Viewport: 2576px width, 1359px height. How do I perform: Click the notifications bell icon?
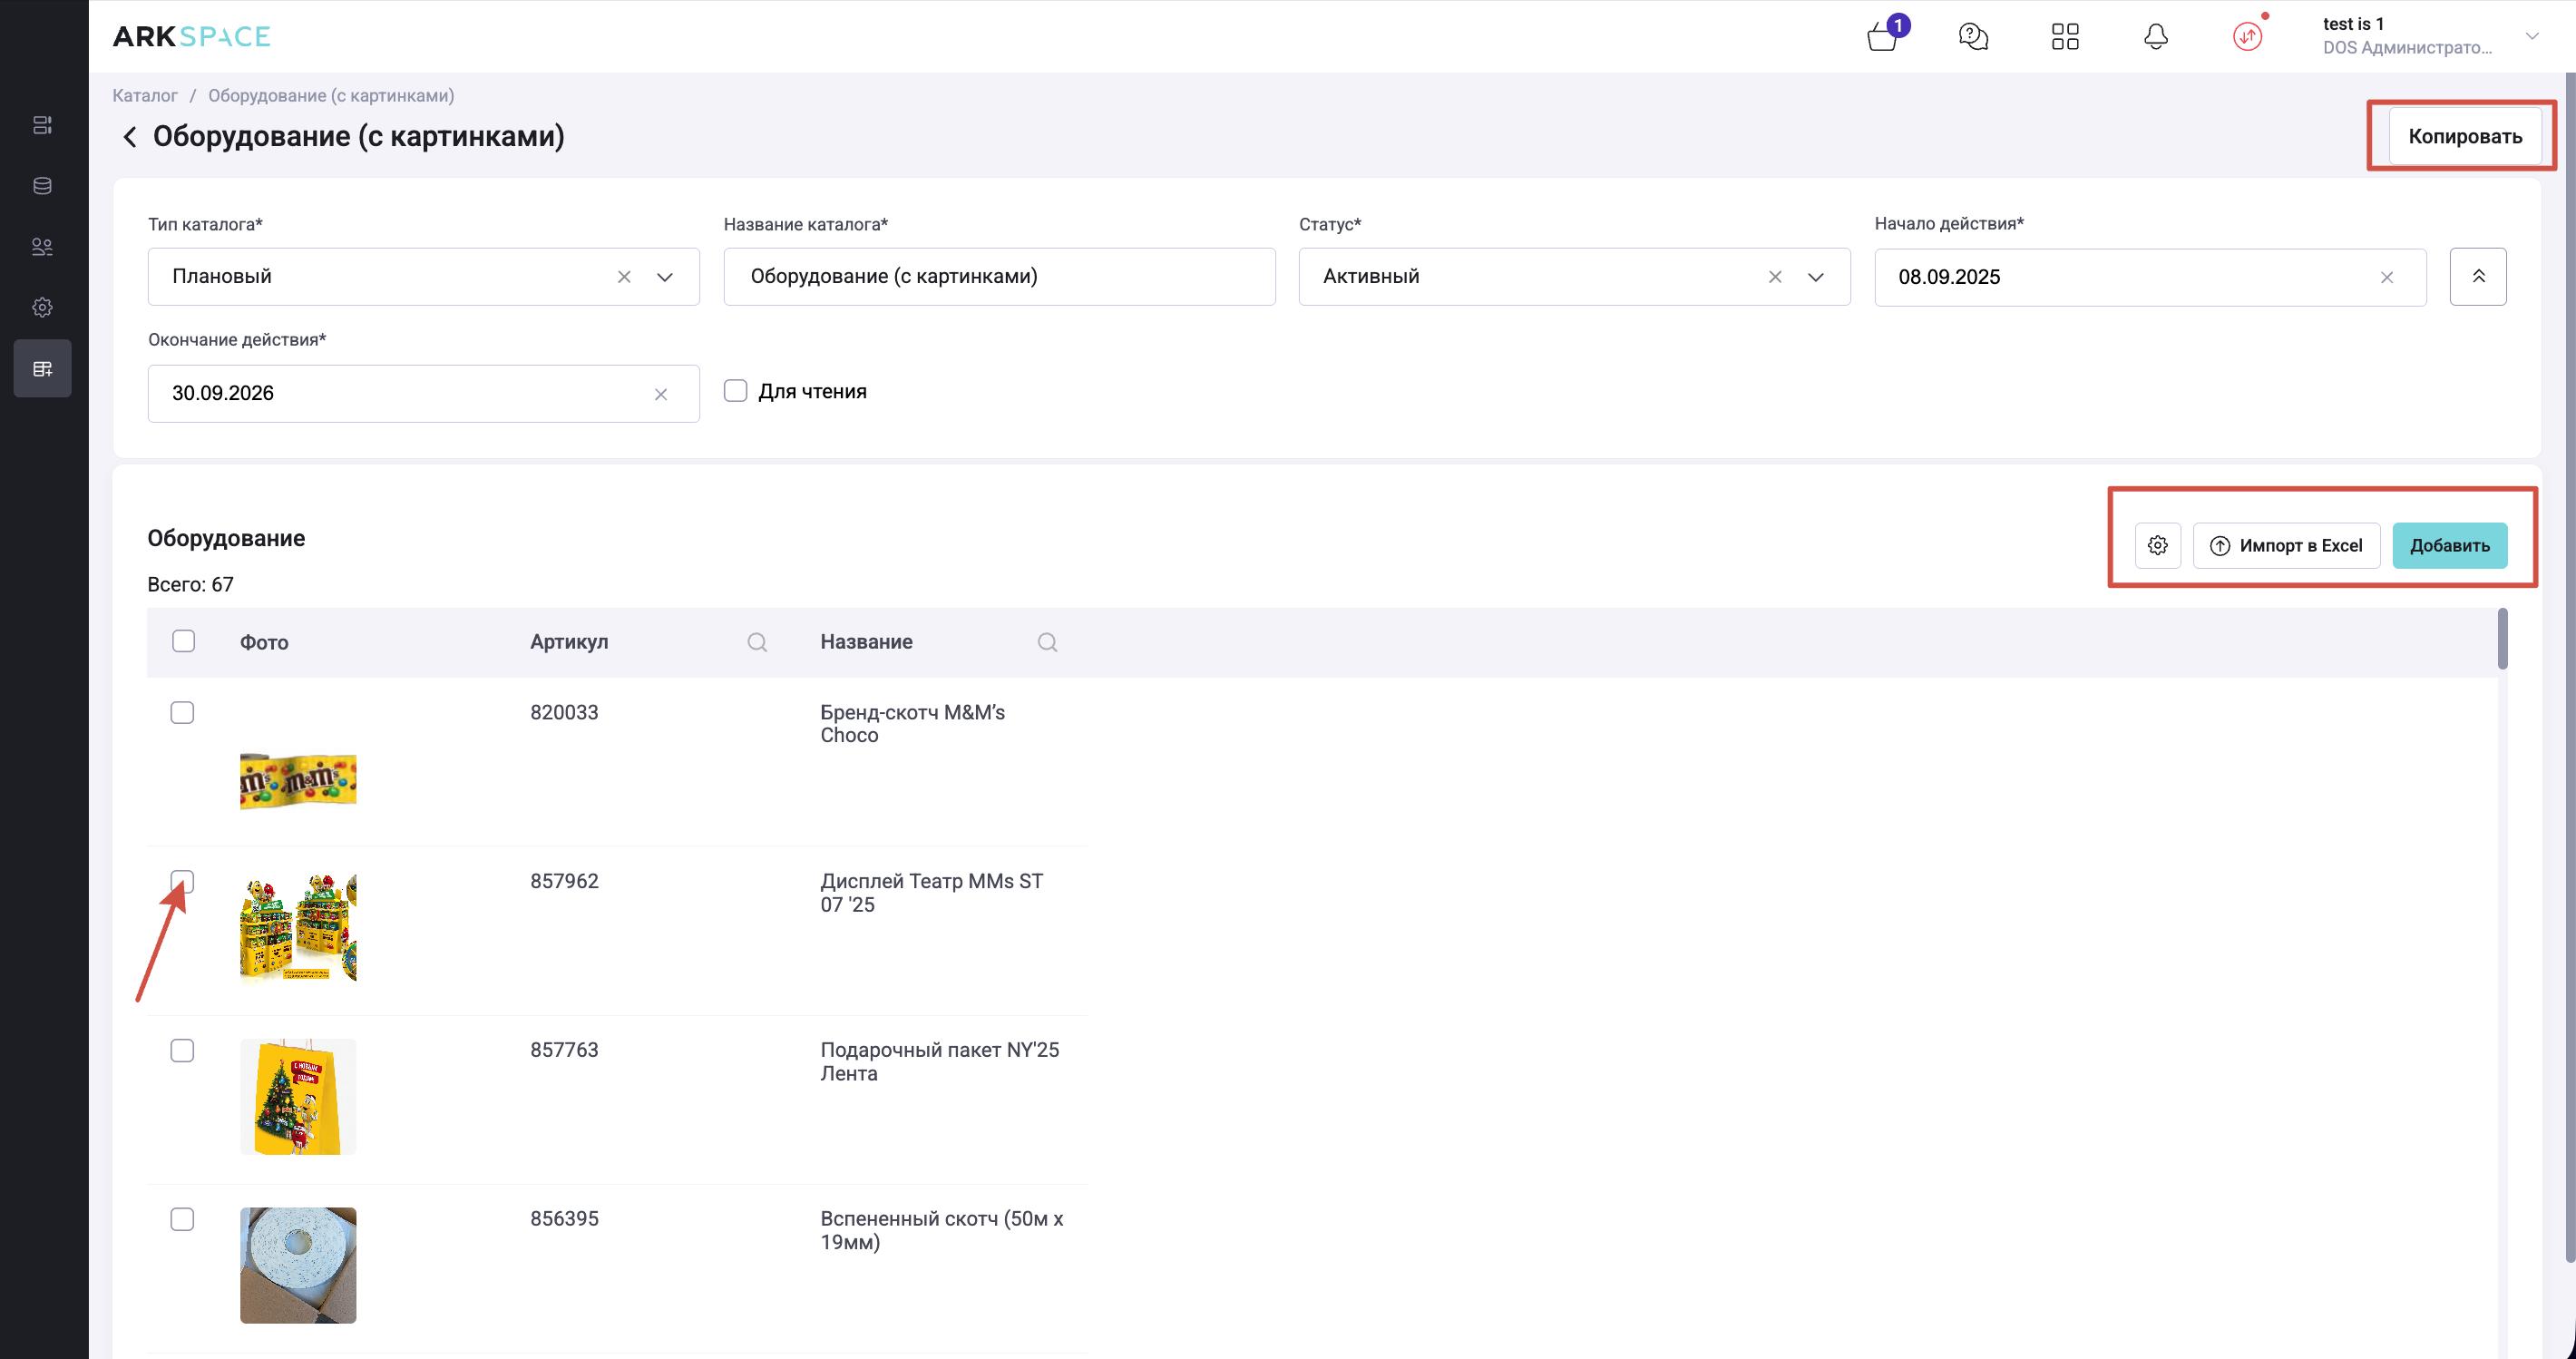2156,37
